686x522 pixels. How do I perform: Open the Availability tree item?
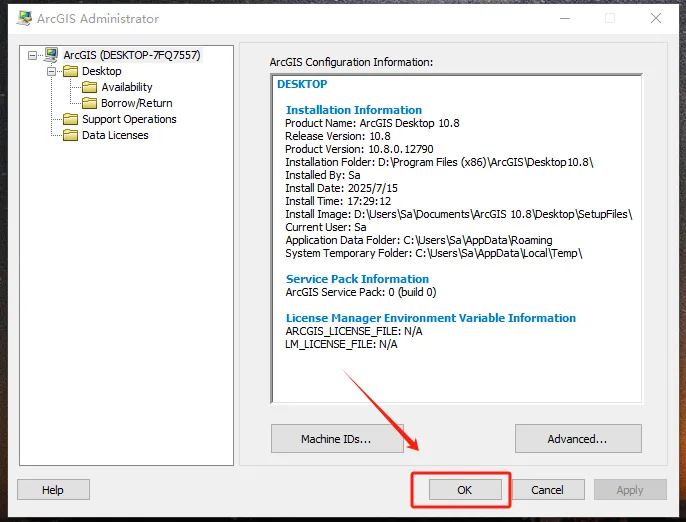click(x=127, y=87)
